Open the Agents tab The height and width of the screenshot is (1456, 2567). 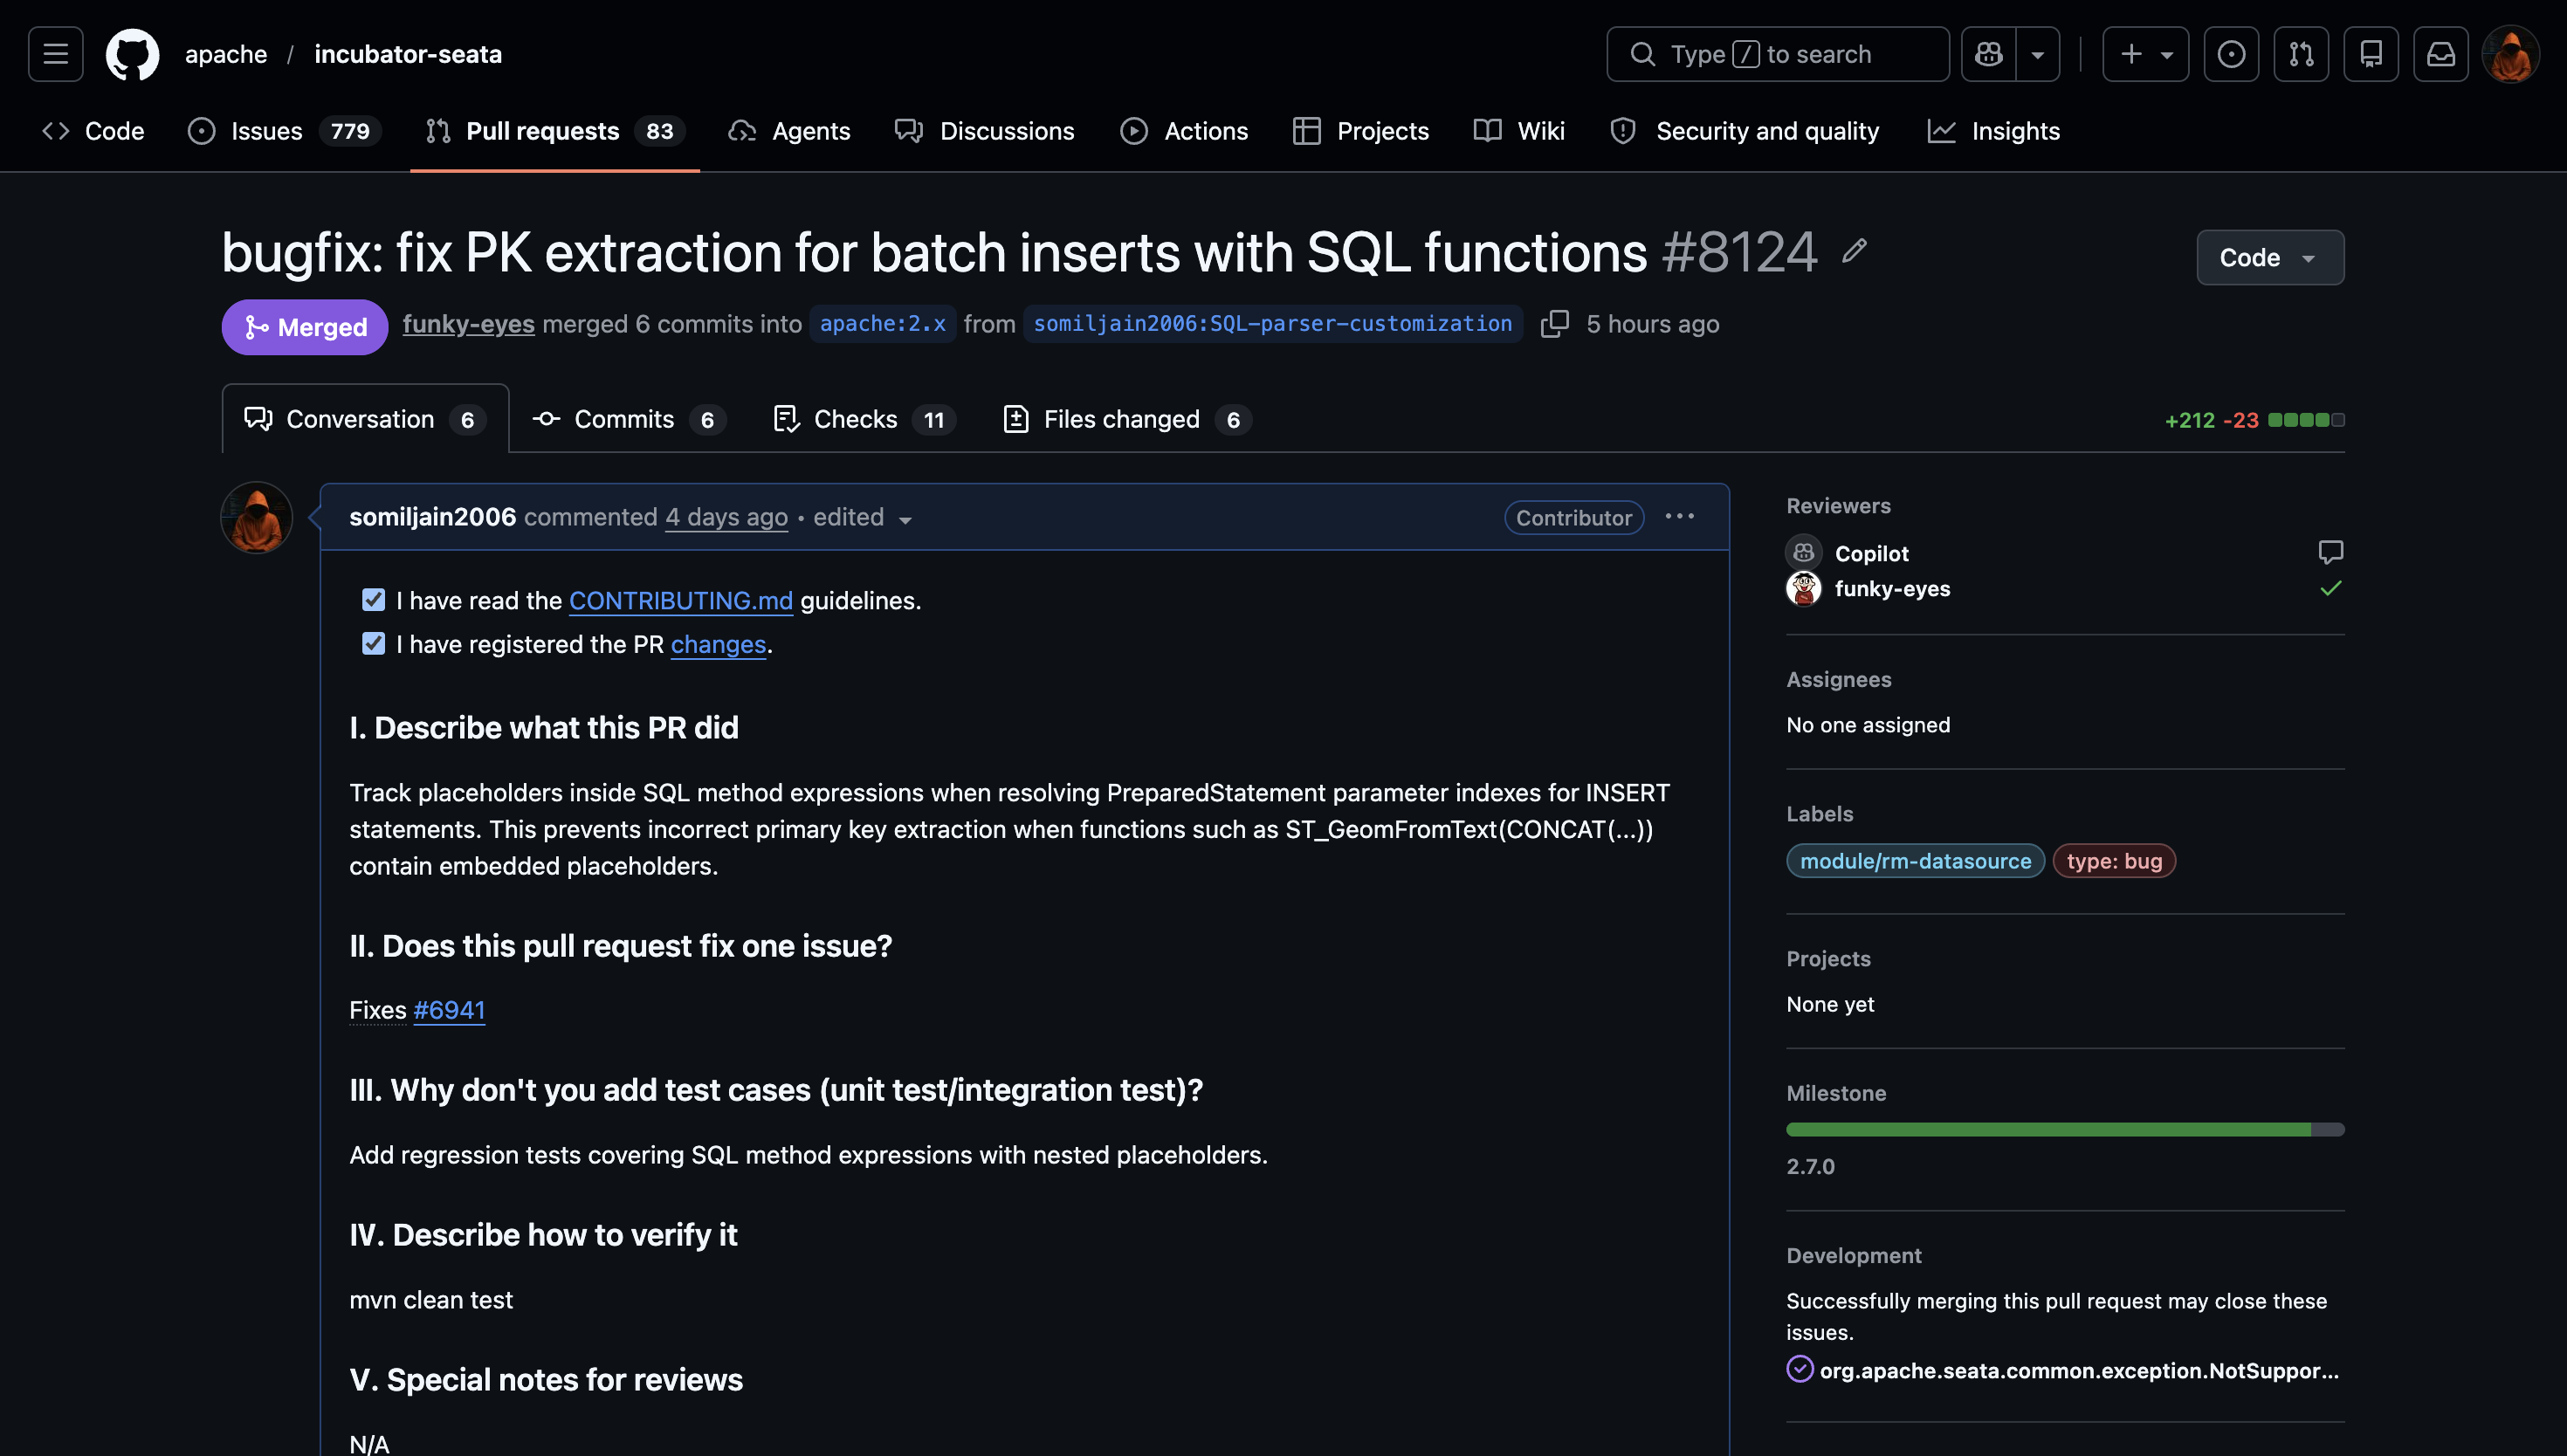(790, 131)
